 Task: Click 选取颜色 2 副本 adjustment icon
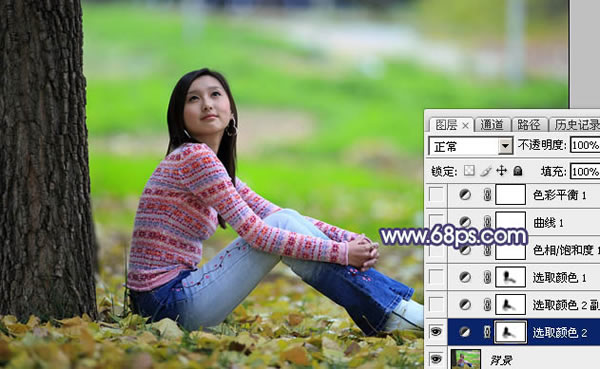pyautogui.click(x=465, y=305)
